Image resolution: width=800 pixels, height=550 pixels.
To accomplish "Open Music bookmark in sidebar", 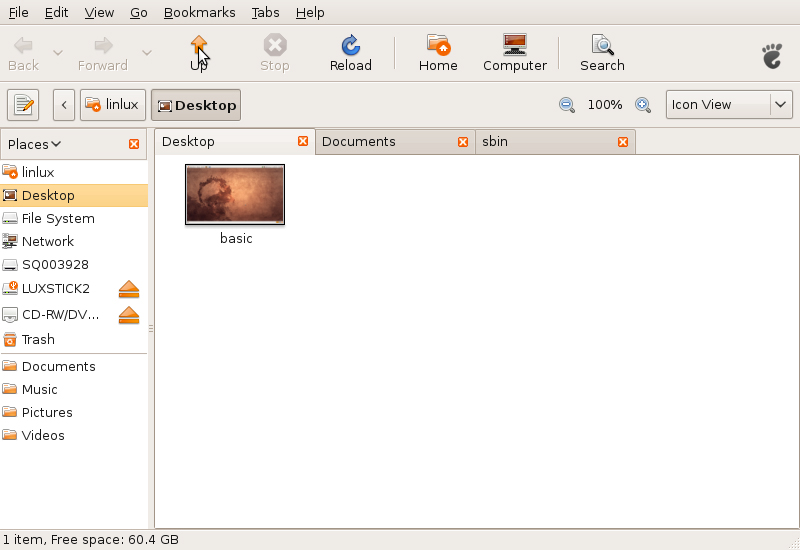I will (x=74, y=389).
